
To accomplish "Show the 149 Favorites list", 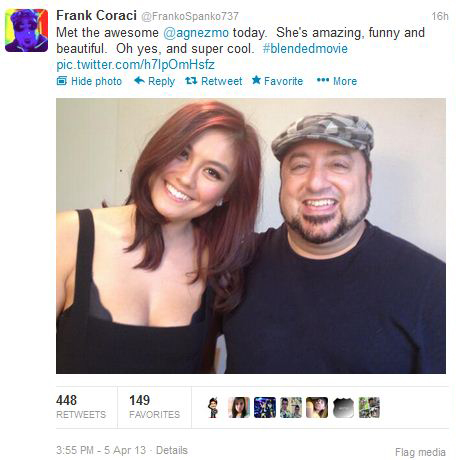I will pyautogui.click(x=154, y=407).
